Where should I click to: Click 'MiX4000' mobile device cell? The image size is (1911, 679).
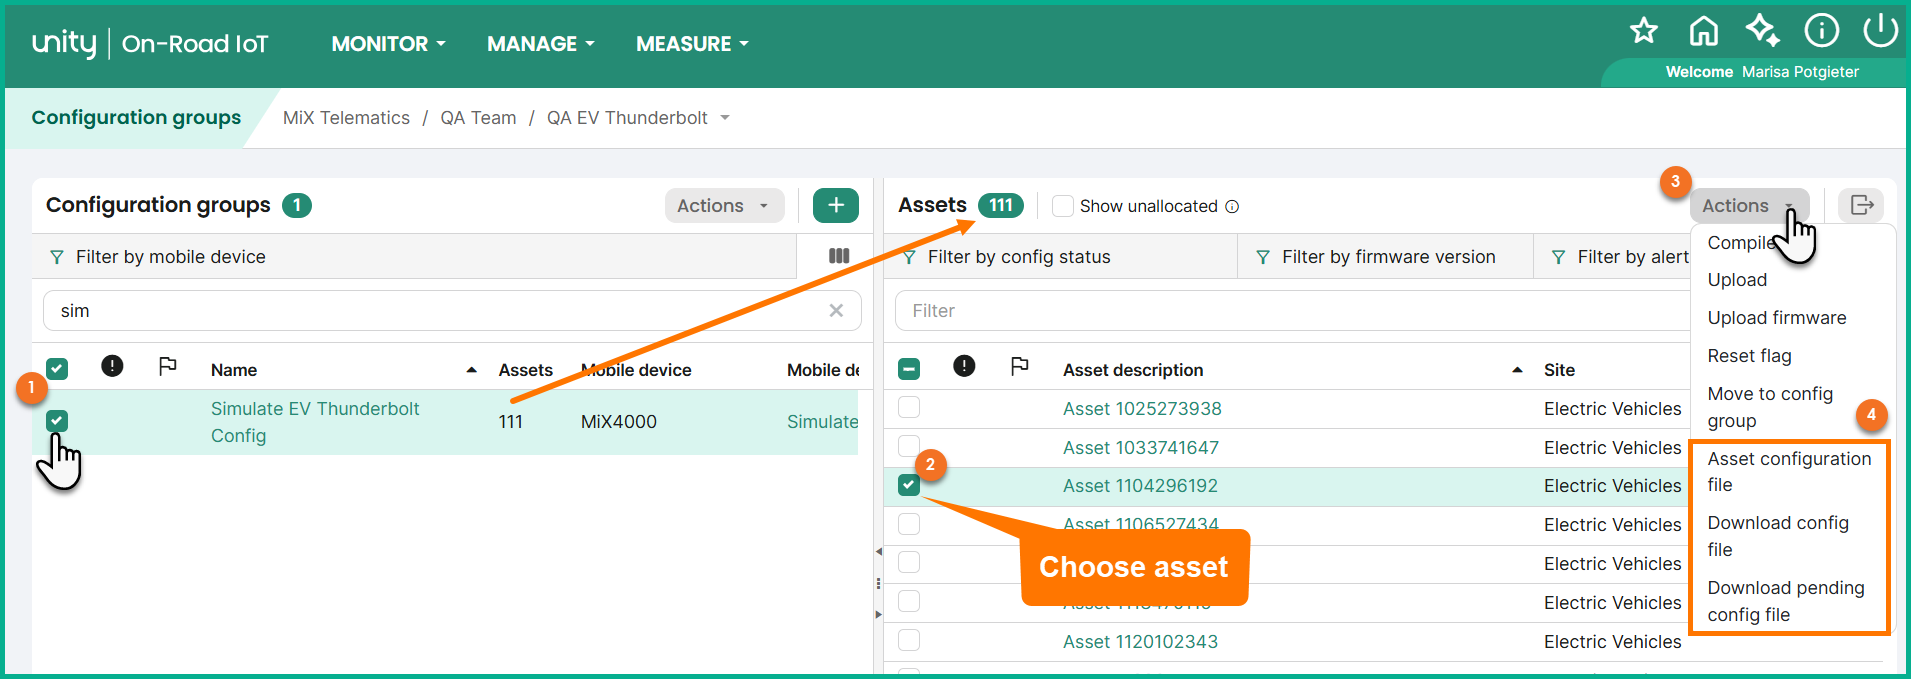pos(619,422)
